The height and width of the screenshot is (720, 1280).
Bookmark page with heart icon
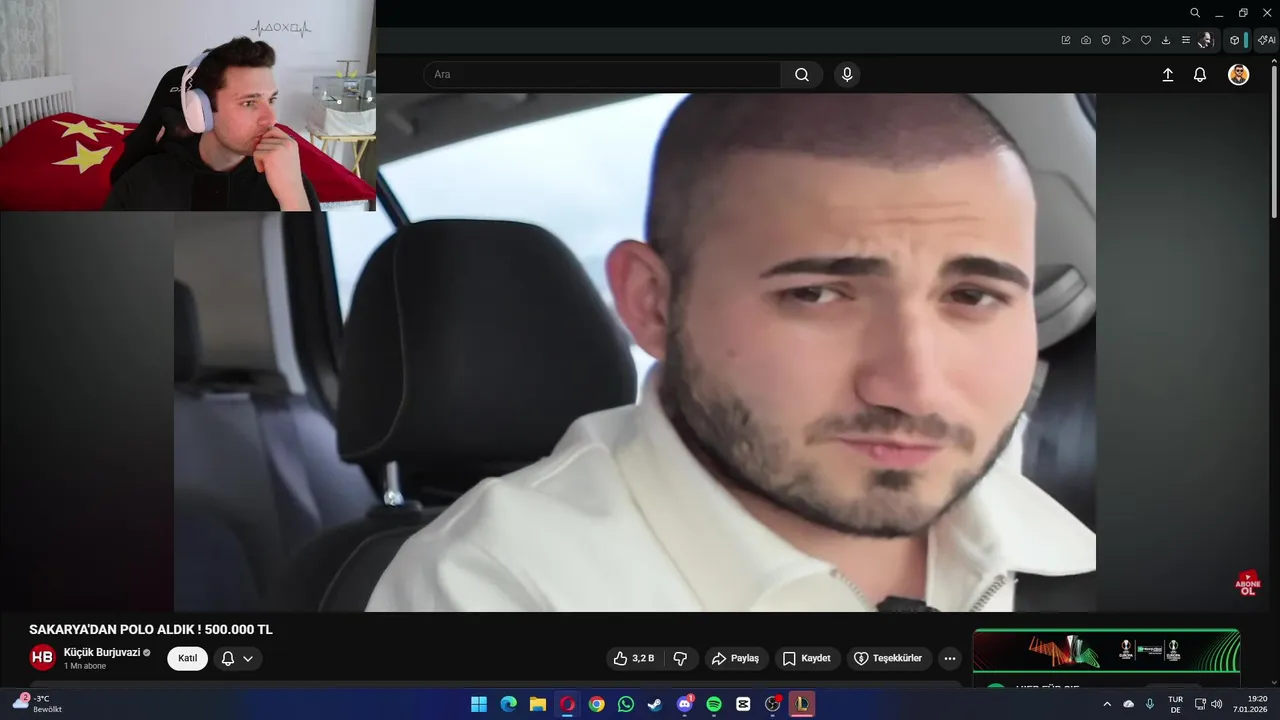(x=1146, y=40)
